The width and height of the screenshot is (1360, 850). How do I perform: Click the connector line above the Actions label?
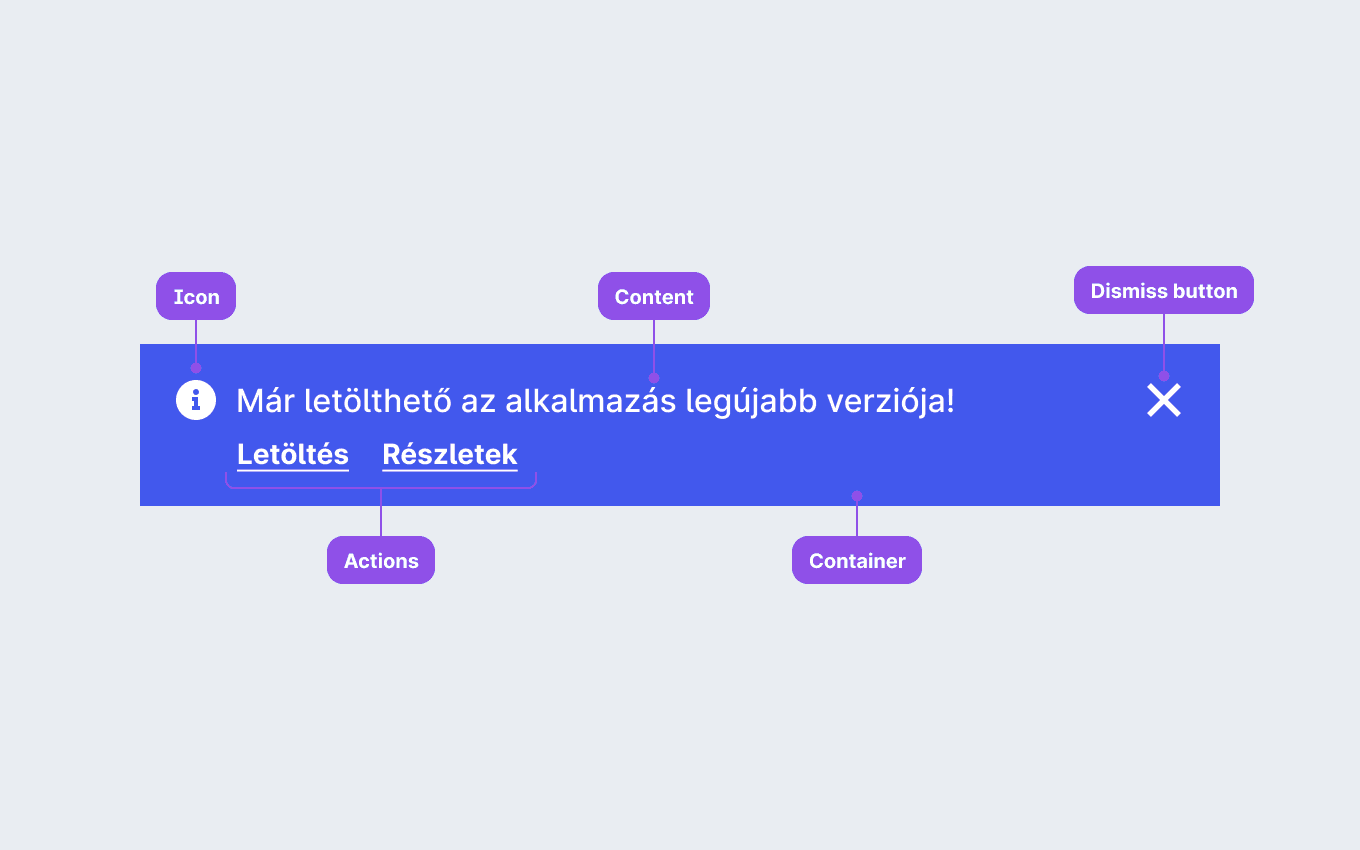coord(381,512)
